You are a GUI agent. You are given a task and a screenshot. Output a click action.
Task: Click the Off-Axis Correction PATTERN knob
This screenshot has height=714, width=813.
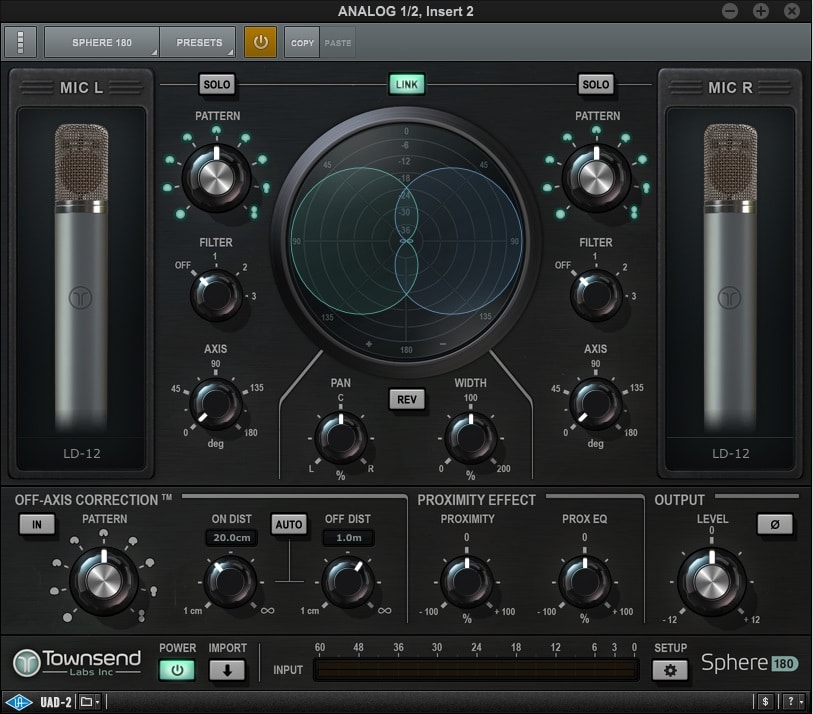[104, 581]
